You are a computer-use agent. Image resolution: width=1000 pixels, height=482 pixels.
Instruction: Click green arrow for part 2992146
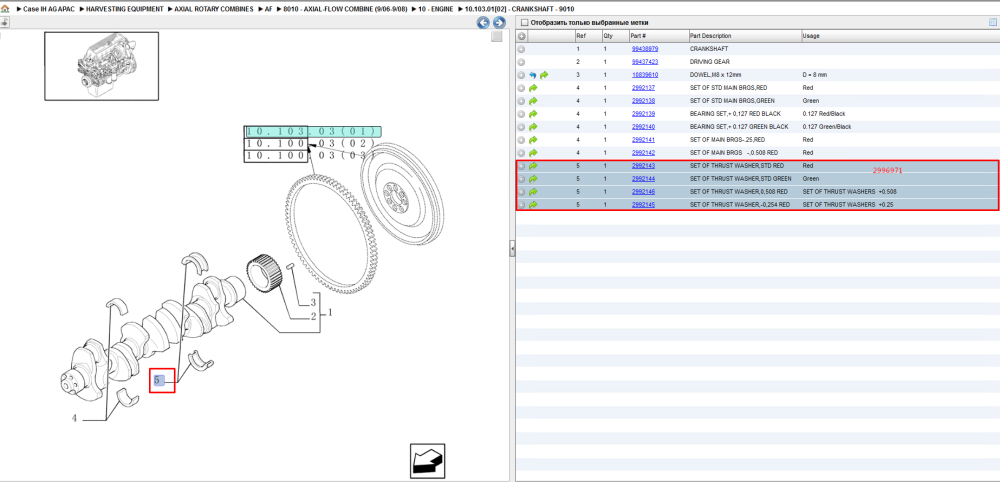tap(533, 192)
